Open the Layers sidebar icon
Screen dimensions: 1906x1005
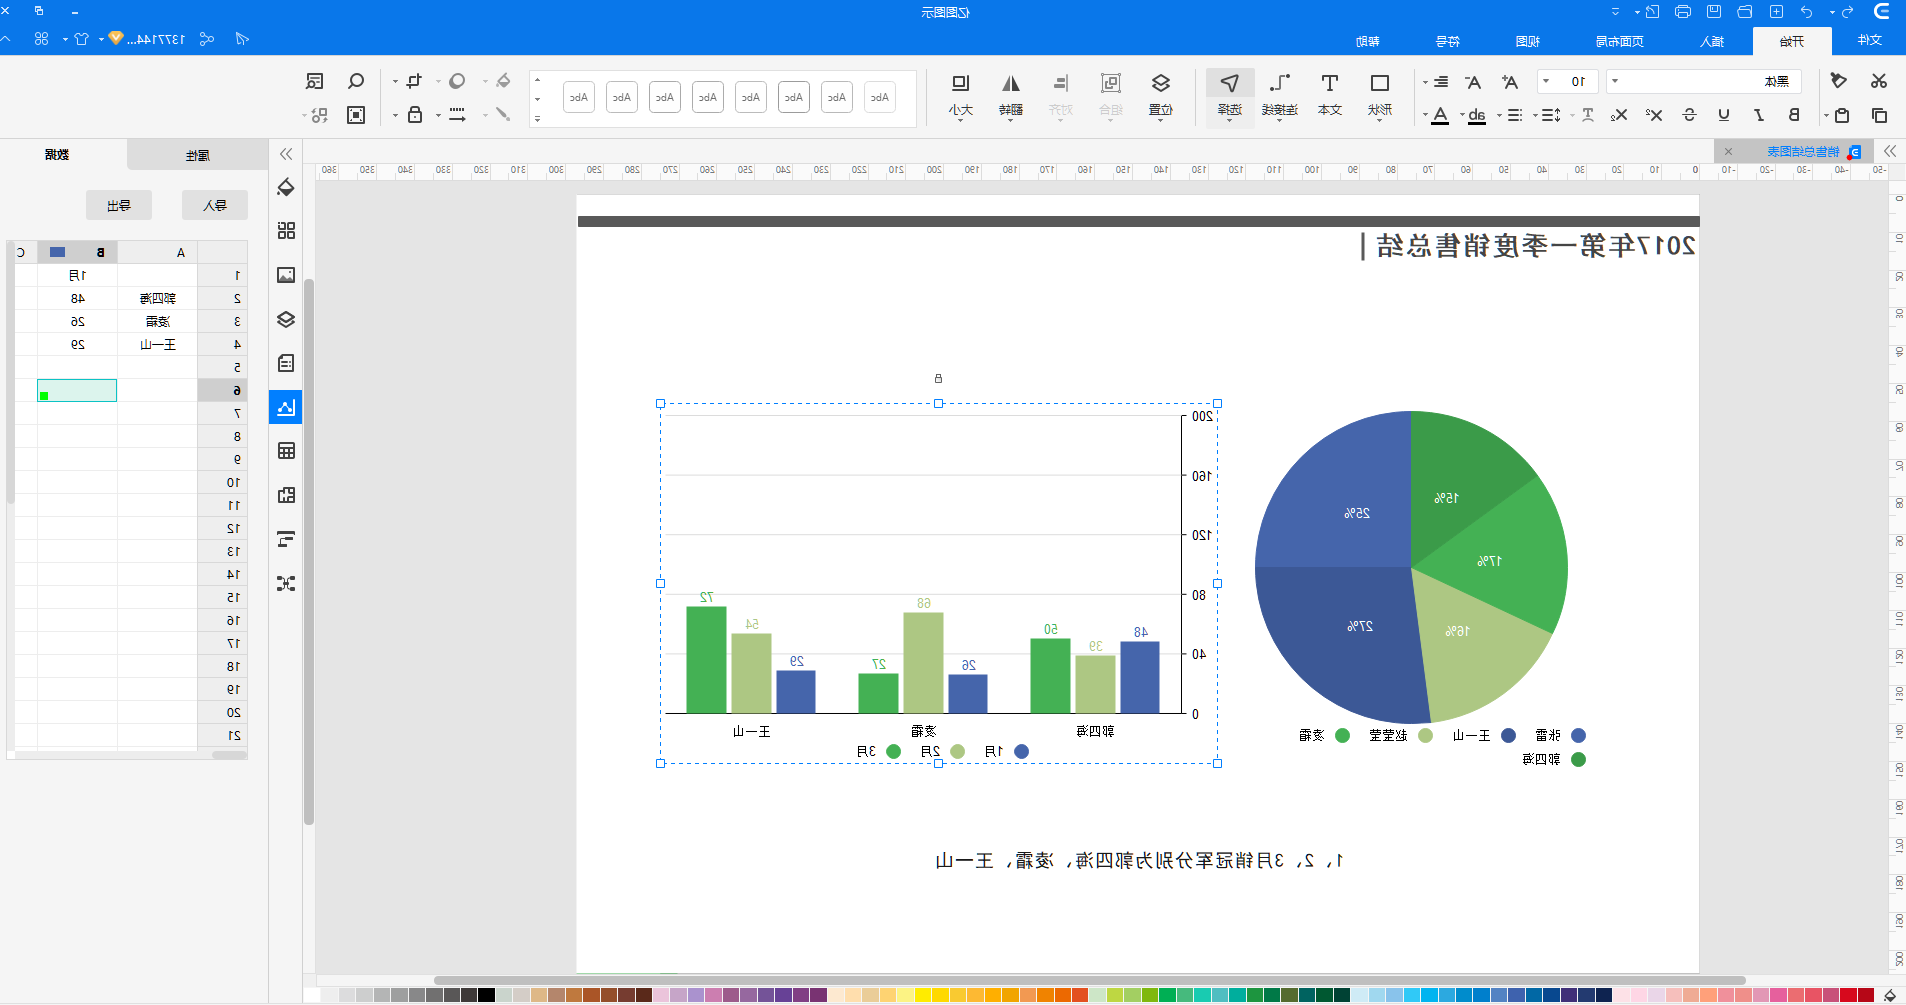[x=286, y=319]
